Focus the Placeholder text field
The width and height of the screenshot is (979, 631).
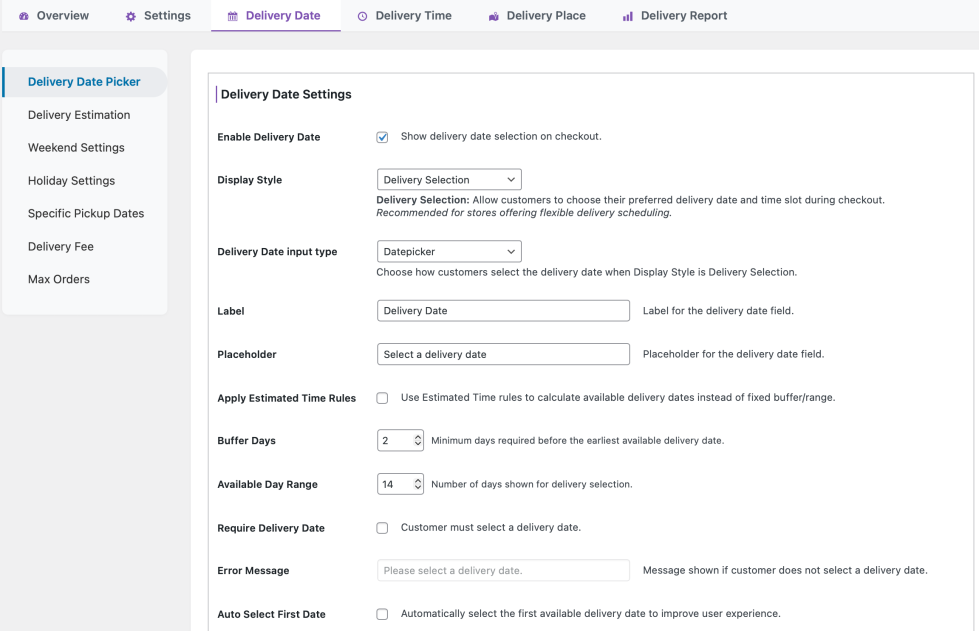click(x=503, y=354)
